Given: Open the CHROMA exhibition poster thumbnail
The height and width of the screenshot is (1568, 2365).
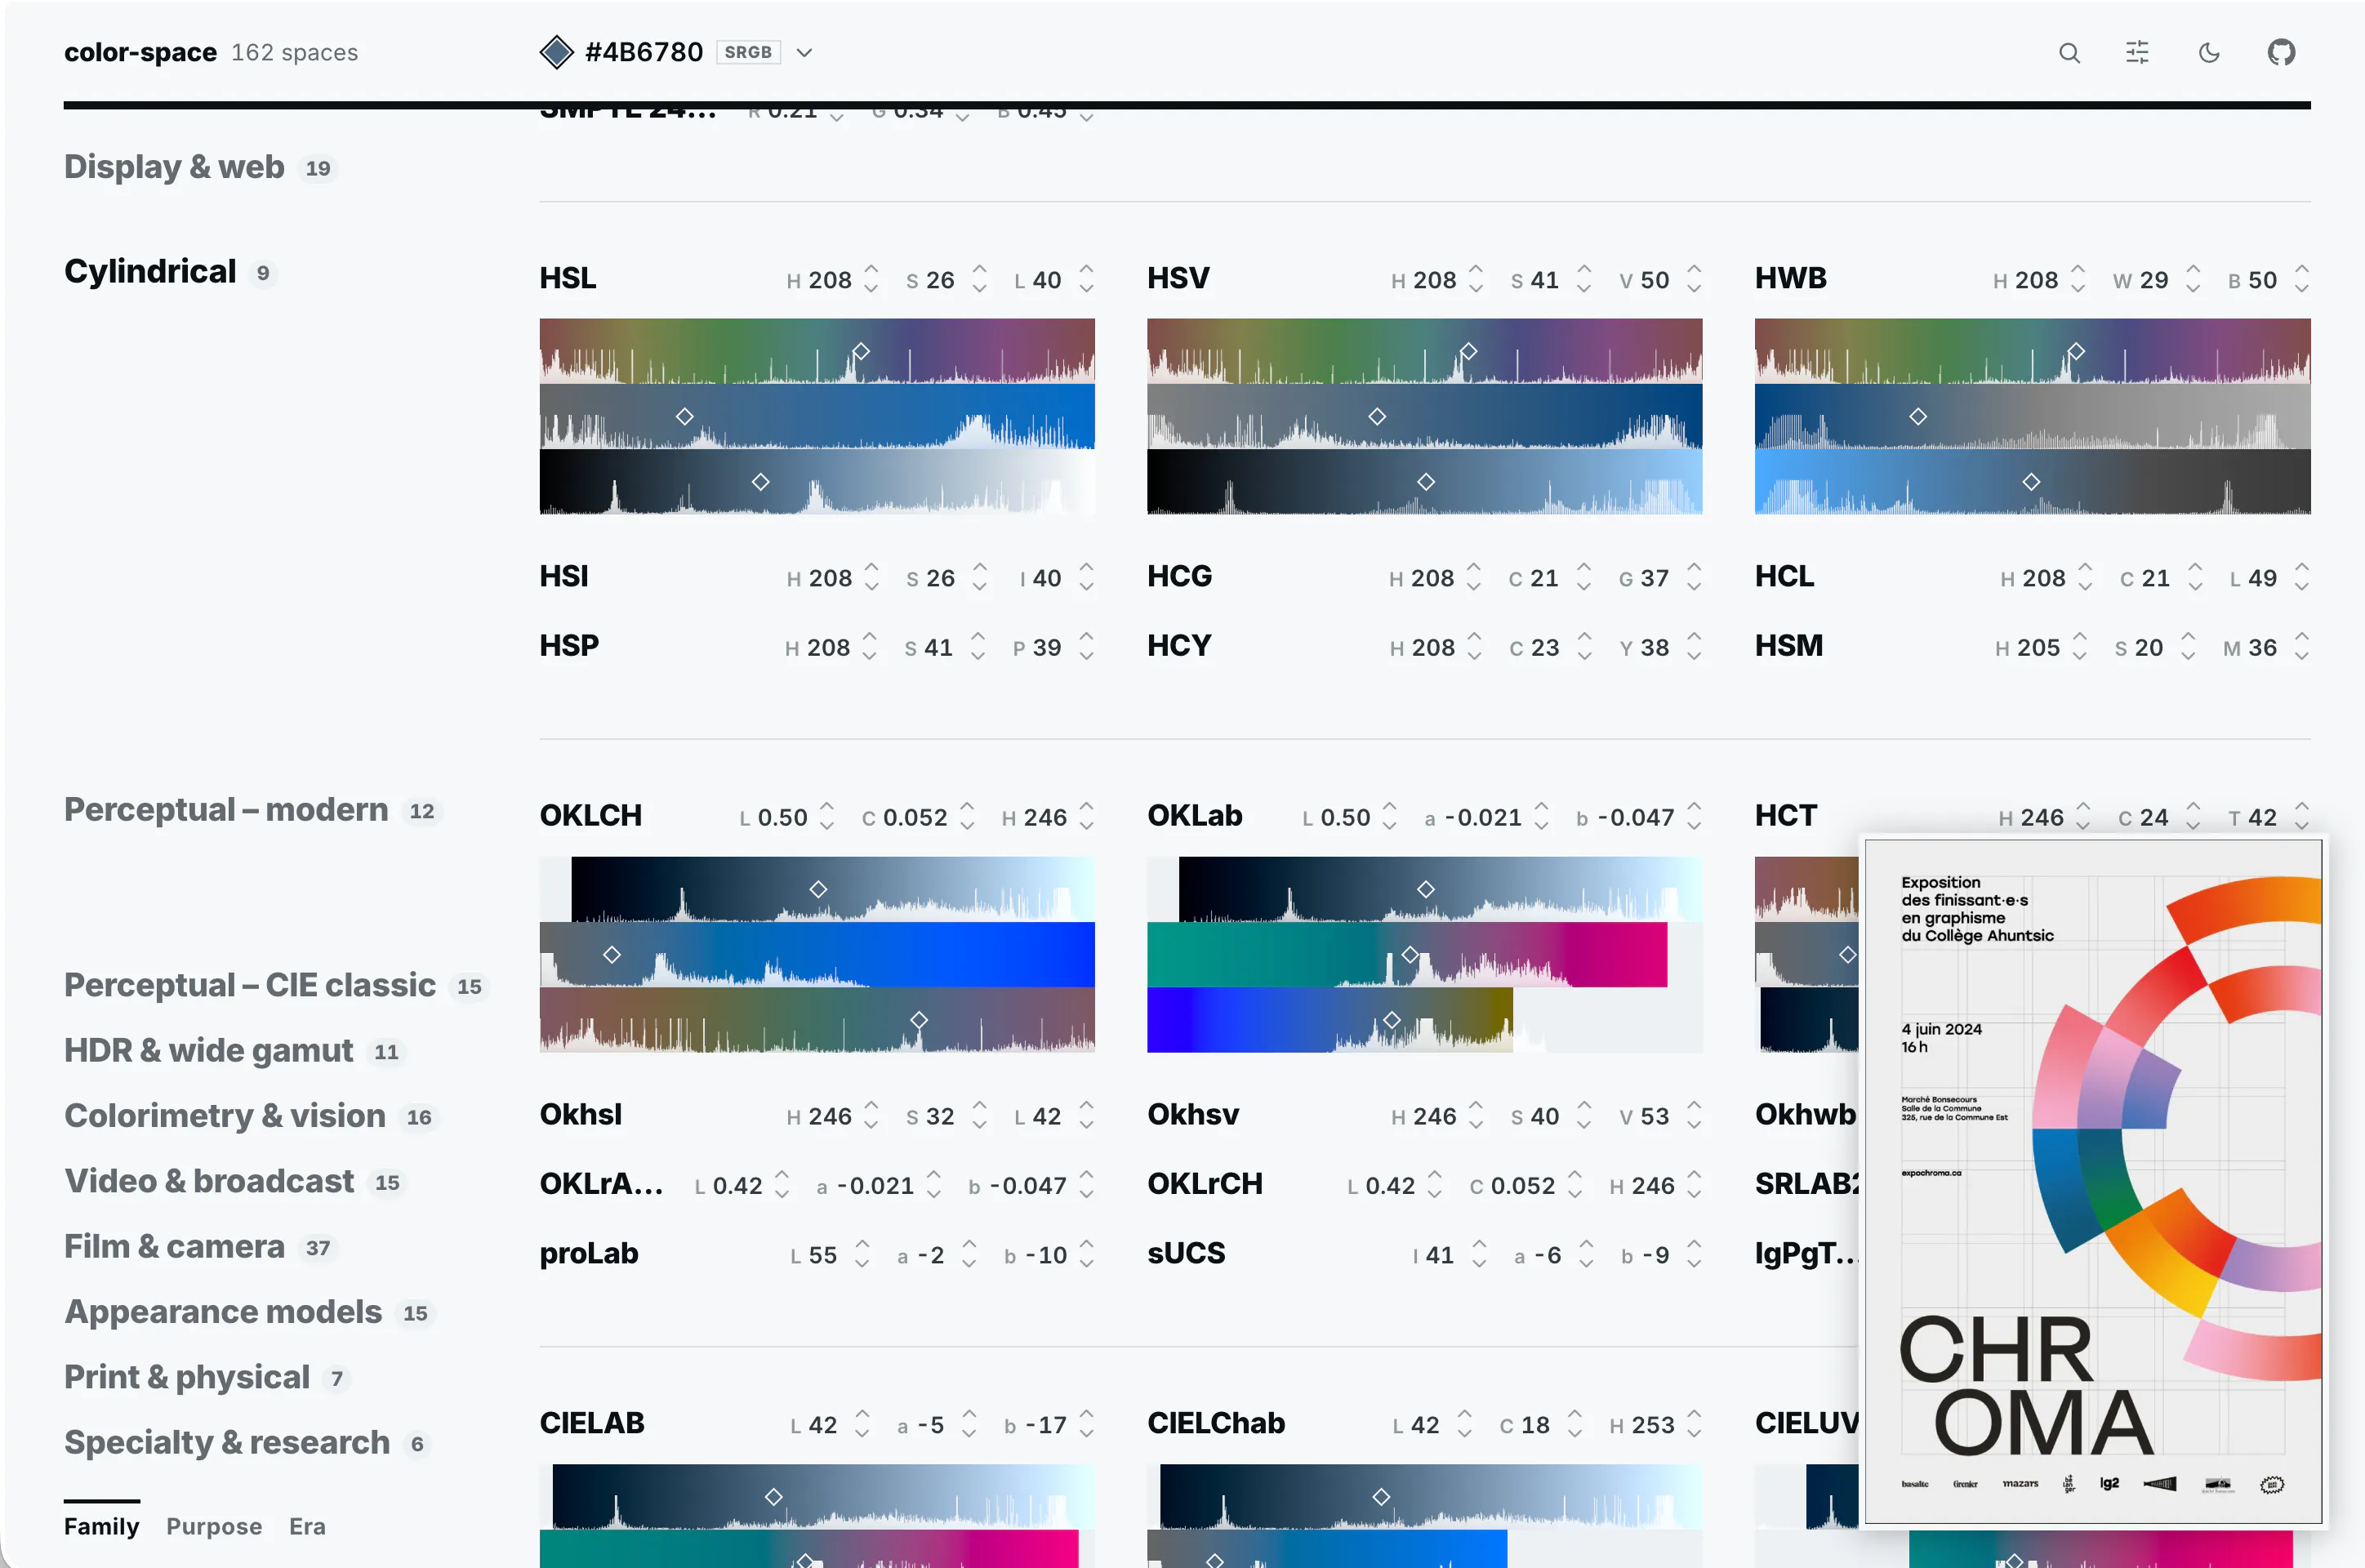Looking at the screenshot, I should click(x=2093, y=1182).
